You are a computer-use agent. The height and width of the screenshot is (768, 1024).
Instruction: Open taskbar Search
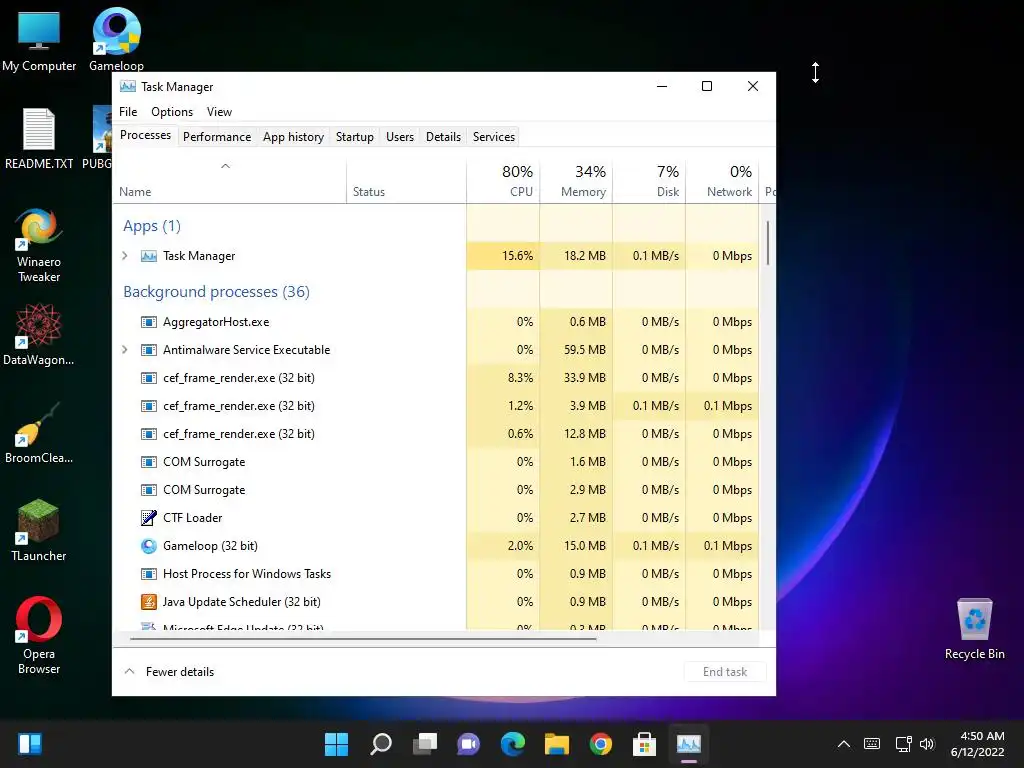[x=381, y=744]
